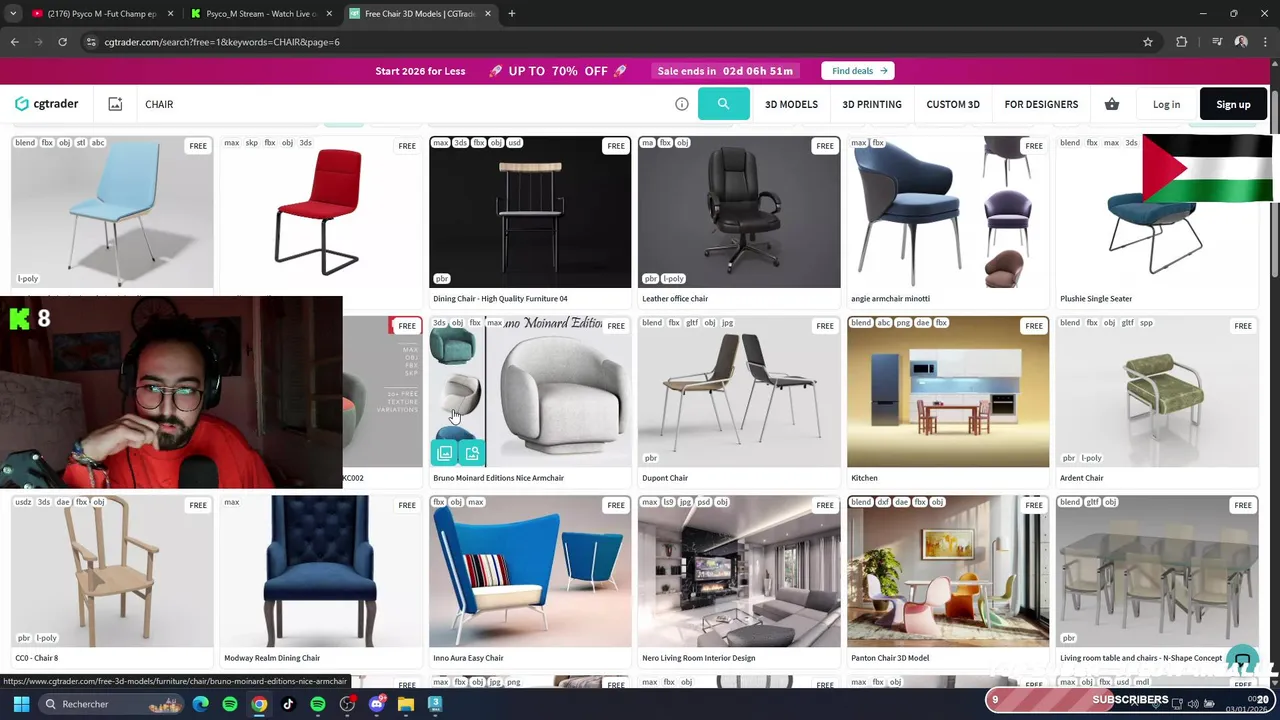
Task: Open 3ds Max from the taskbar
Action: [435, 704]
